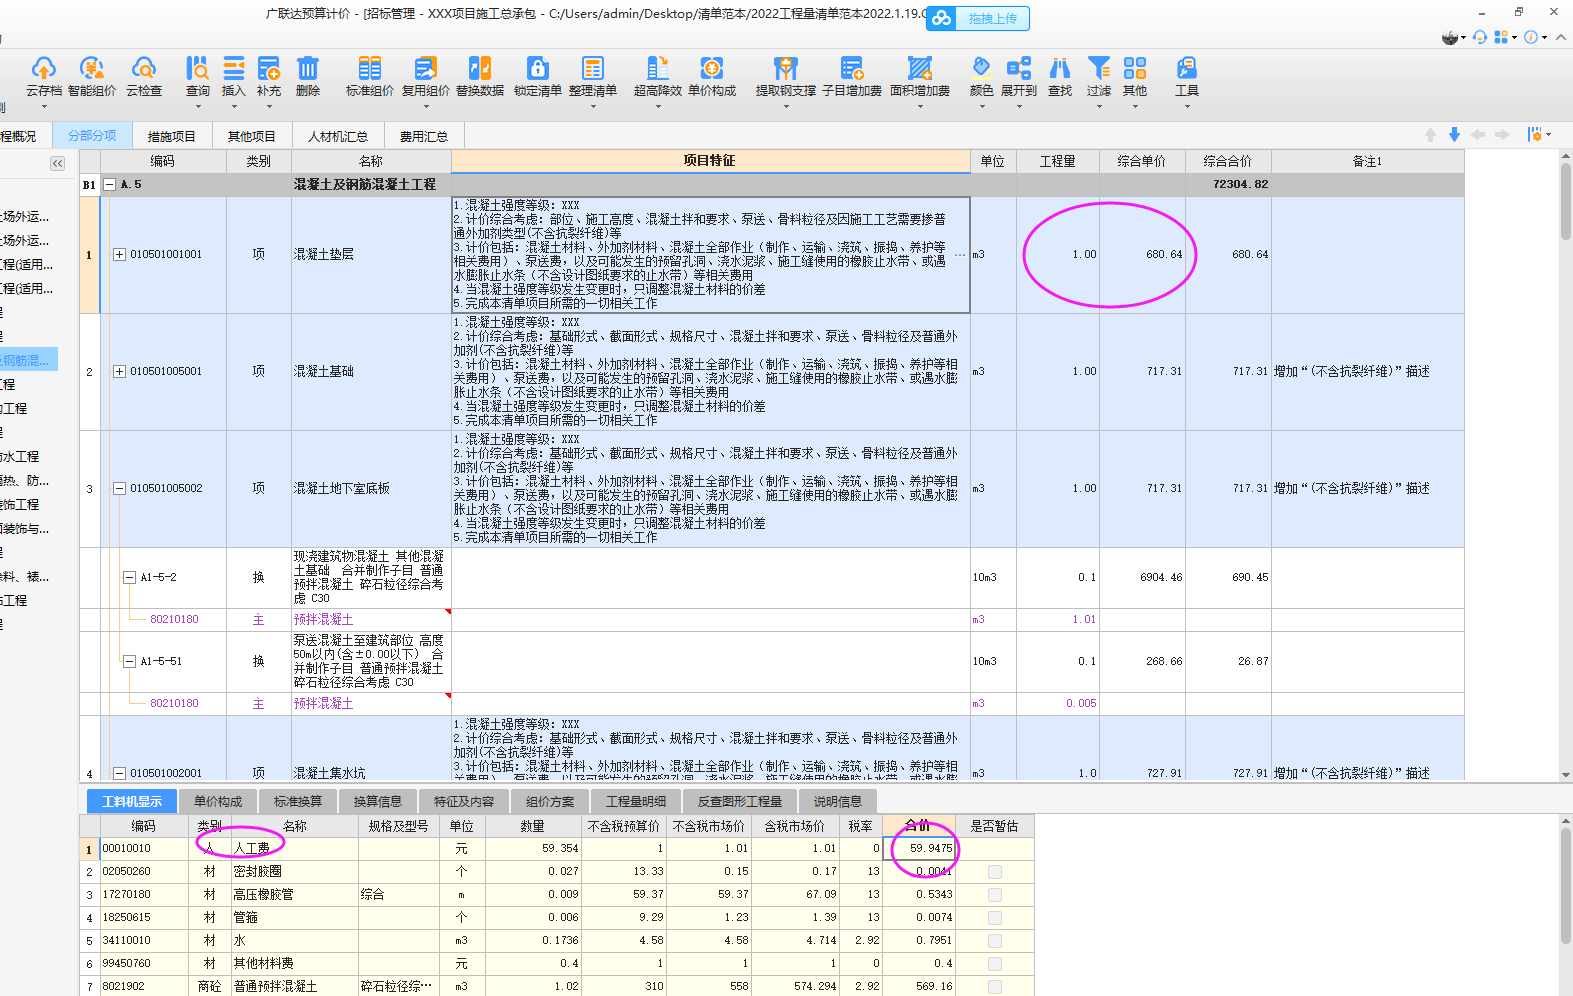Open the 换算信息 bottom tab

[x=378, y=801]
